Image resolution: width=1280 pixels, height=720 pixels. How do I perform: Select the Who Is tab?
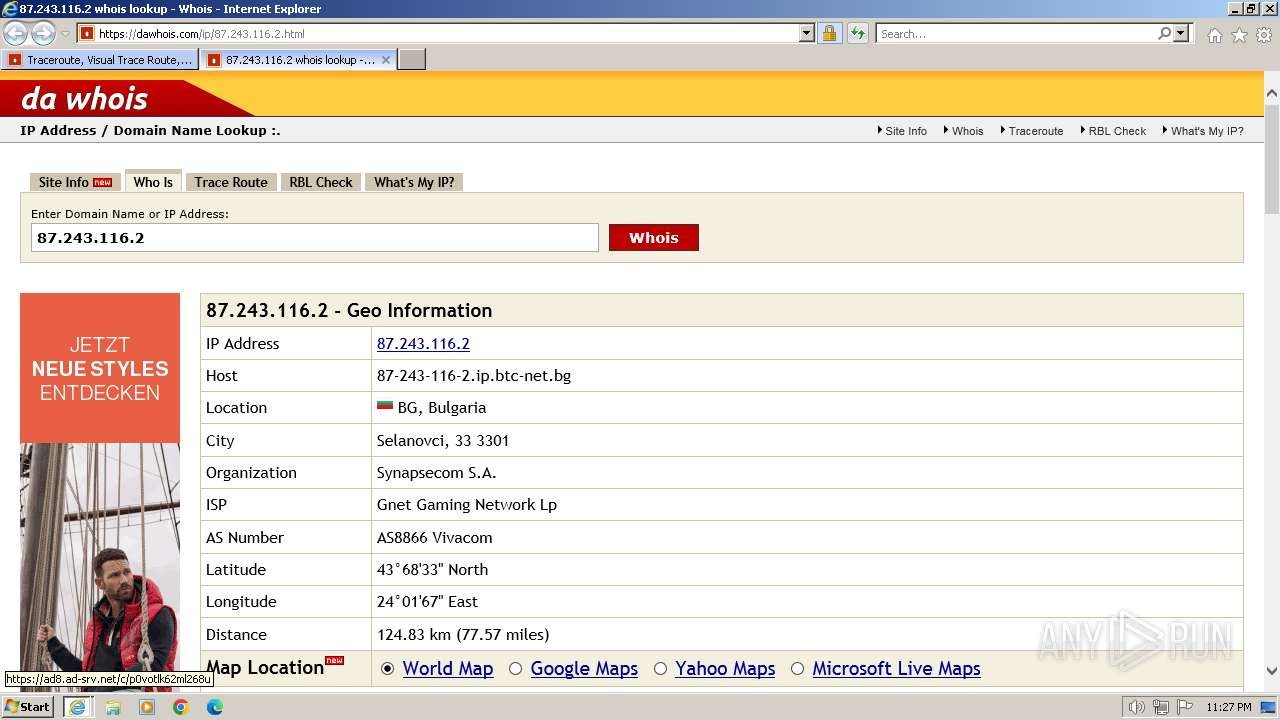point(153,182)
